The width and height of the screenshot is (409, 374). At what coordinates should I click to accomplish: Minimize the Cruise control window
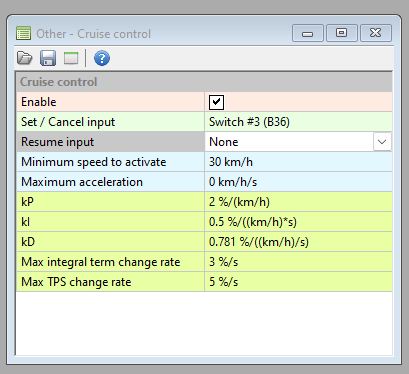[x=308, y=33]
